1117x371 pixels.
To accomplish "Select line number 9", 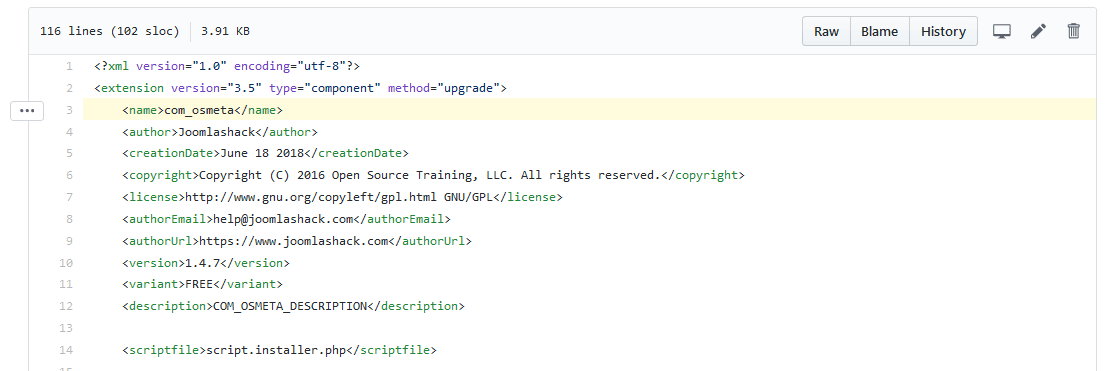I will pos(69,241).
